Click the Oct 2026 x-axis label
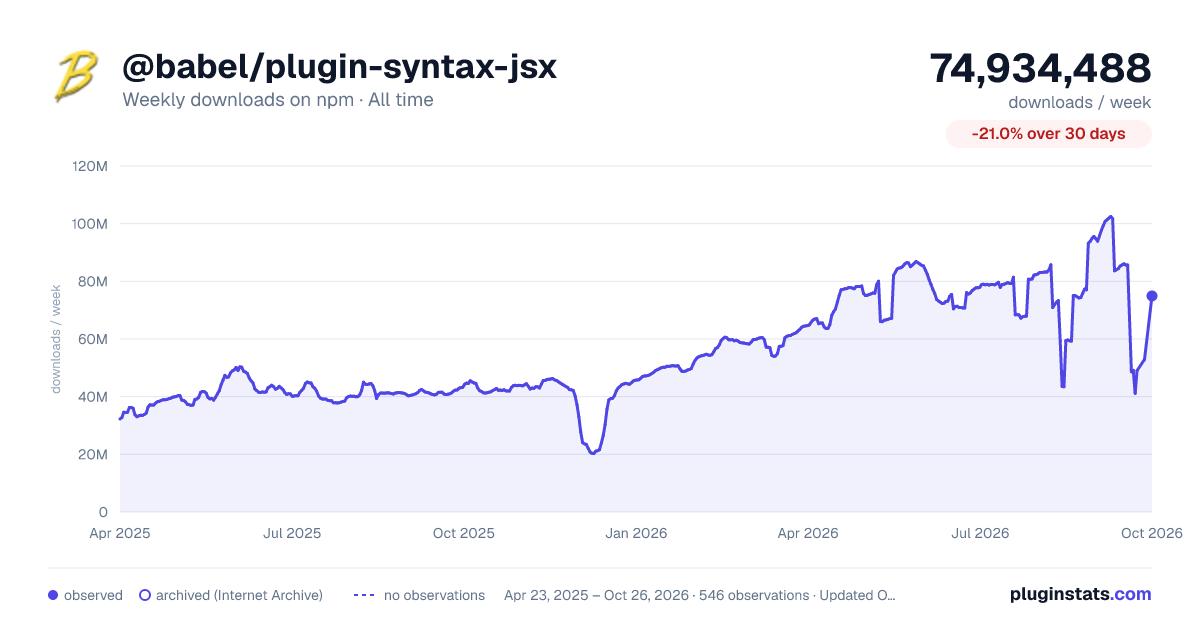The image size is (1200, 630). point(1152,533)
